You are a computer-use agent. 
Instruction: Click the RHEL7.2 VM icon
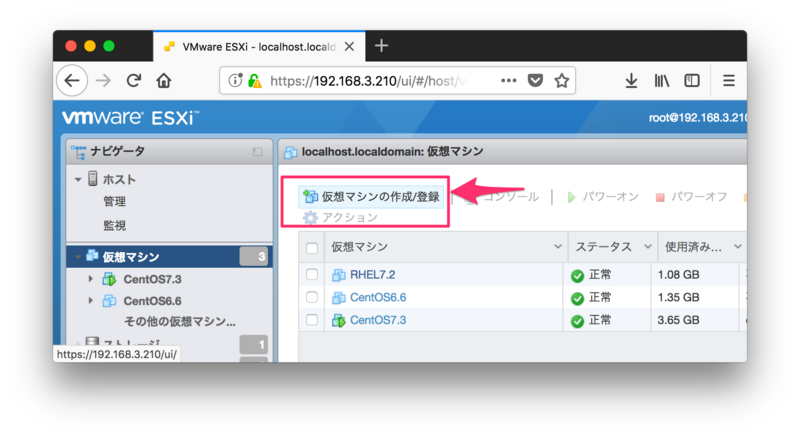coord(338,275)
